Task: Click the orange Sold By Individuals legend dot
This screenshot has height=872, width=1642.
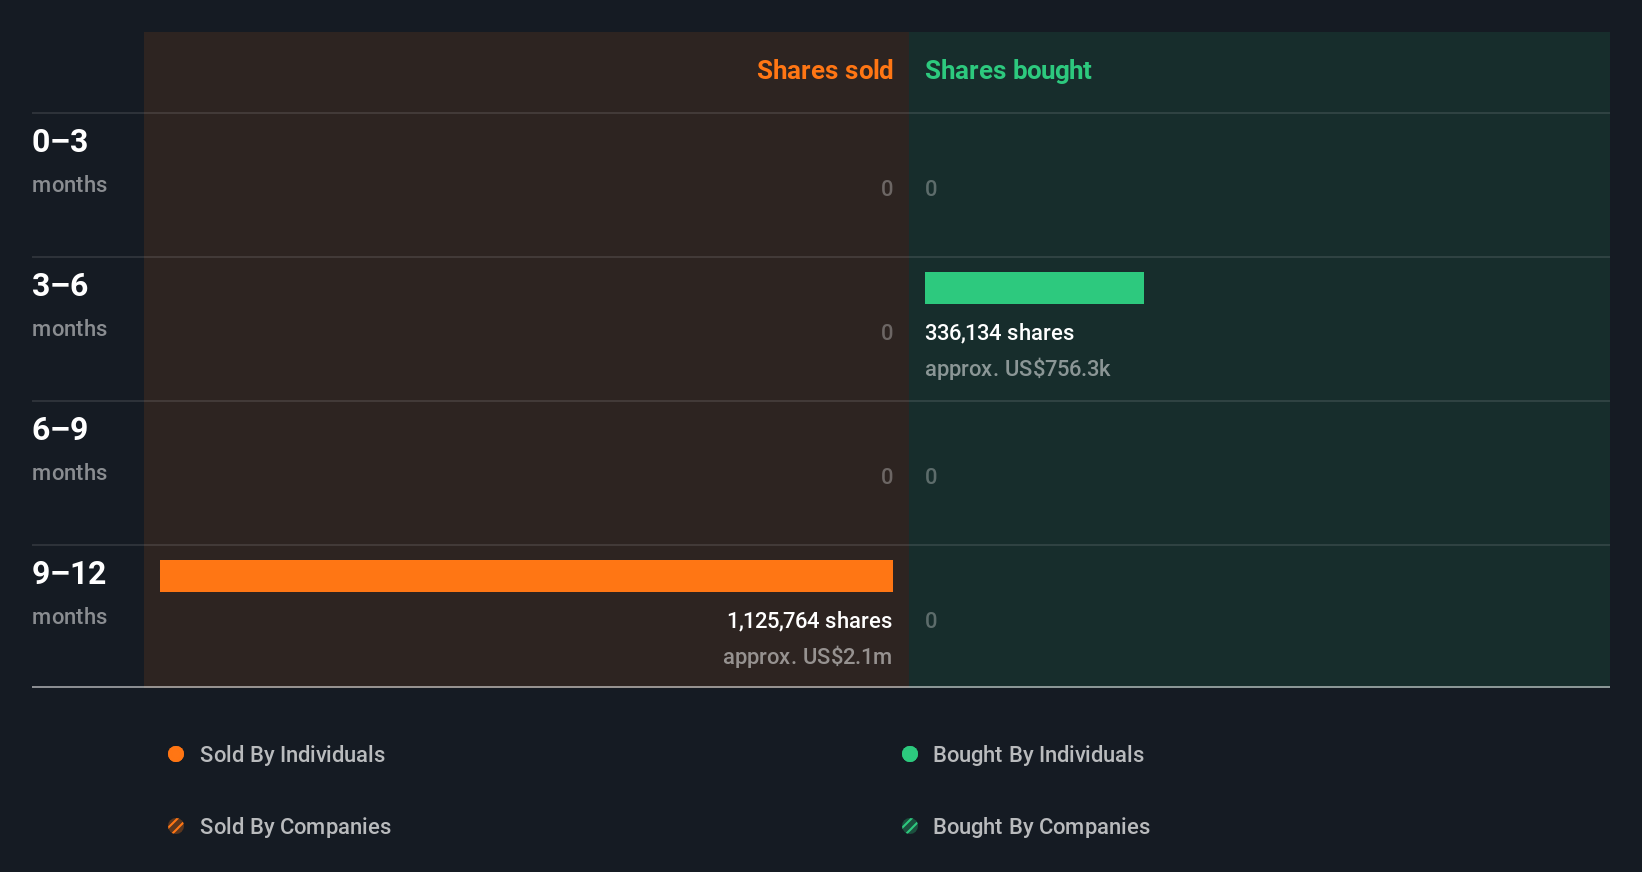Action: pos(176,754)
